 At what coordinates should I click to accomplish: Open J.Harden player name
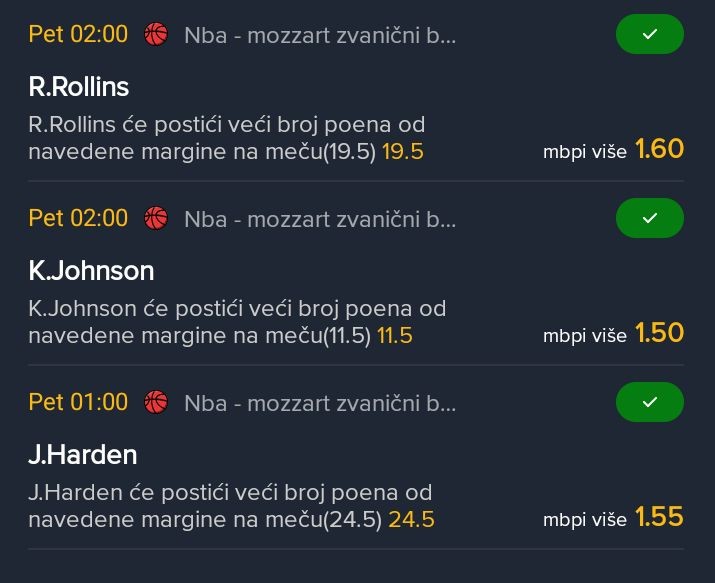click(x=82, y=455)
